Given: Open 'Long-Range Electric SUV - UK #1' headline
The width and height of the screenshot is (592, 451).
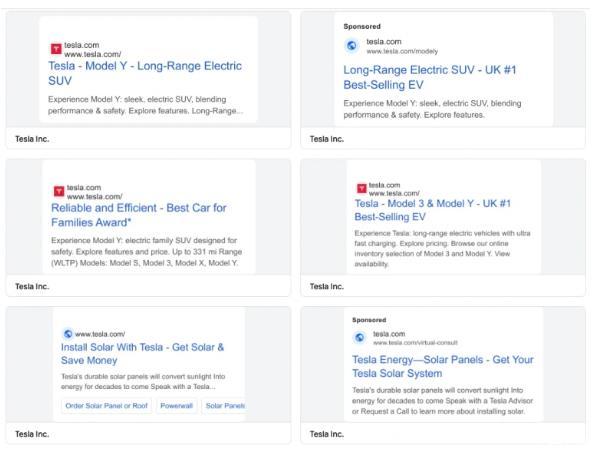Looking at the screenshot, I should pyautogui.click(x=430, y=77).
